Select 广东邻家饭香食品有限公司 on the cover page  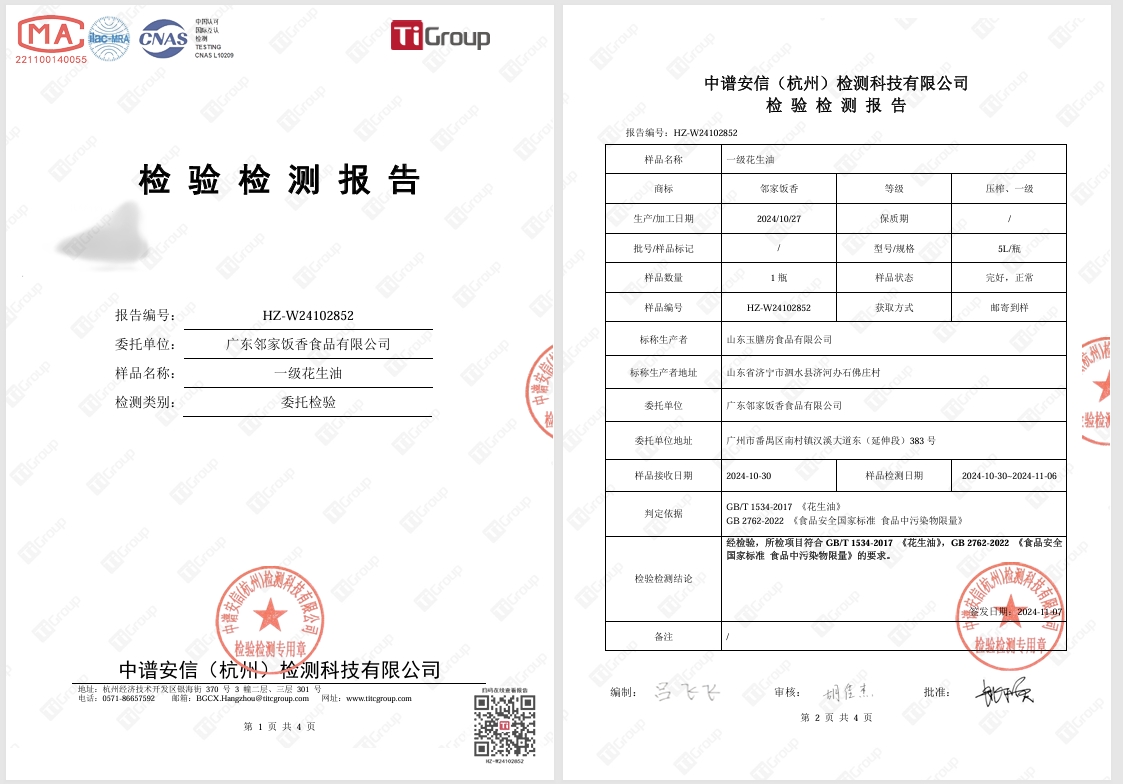308,344
